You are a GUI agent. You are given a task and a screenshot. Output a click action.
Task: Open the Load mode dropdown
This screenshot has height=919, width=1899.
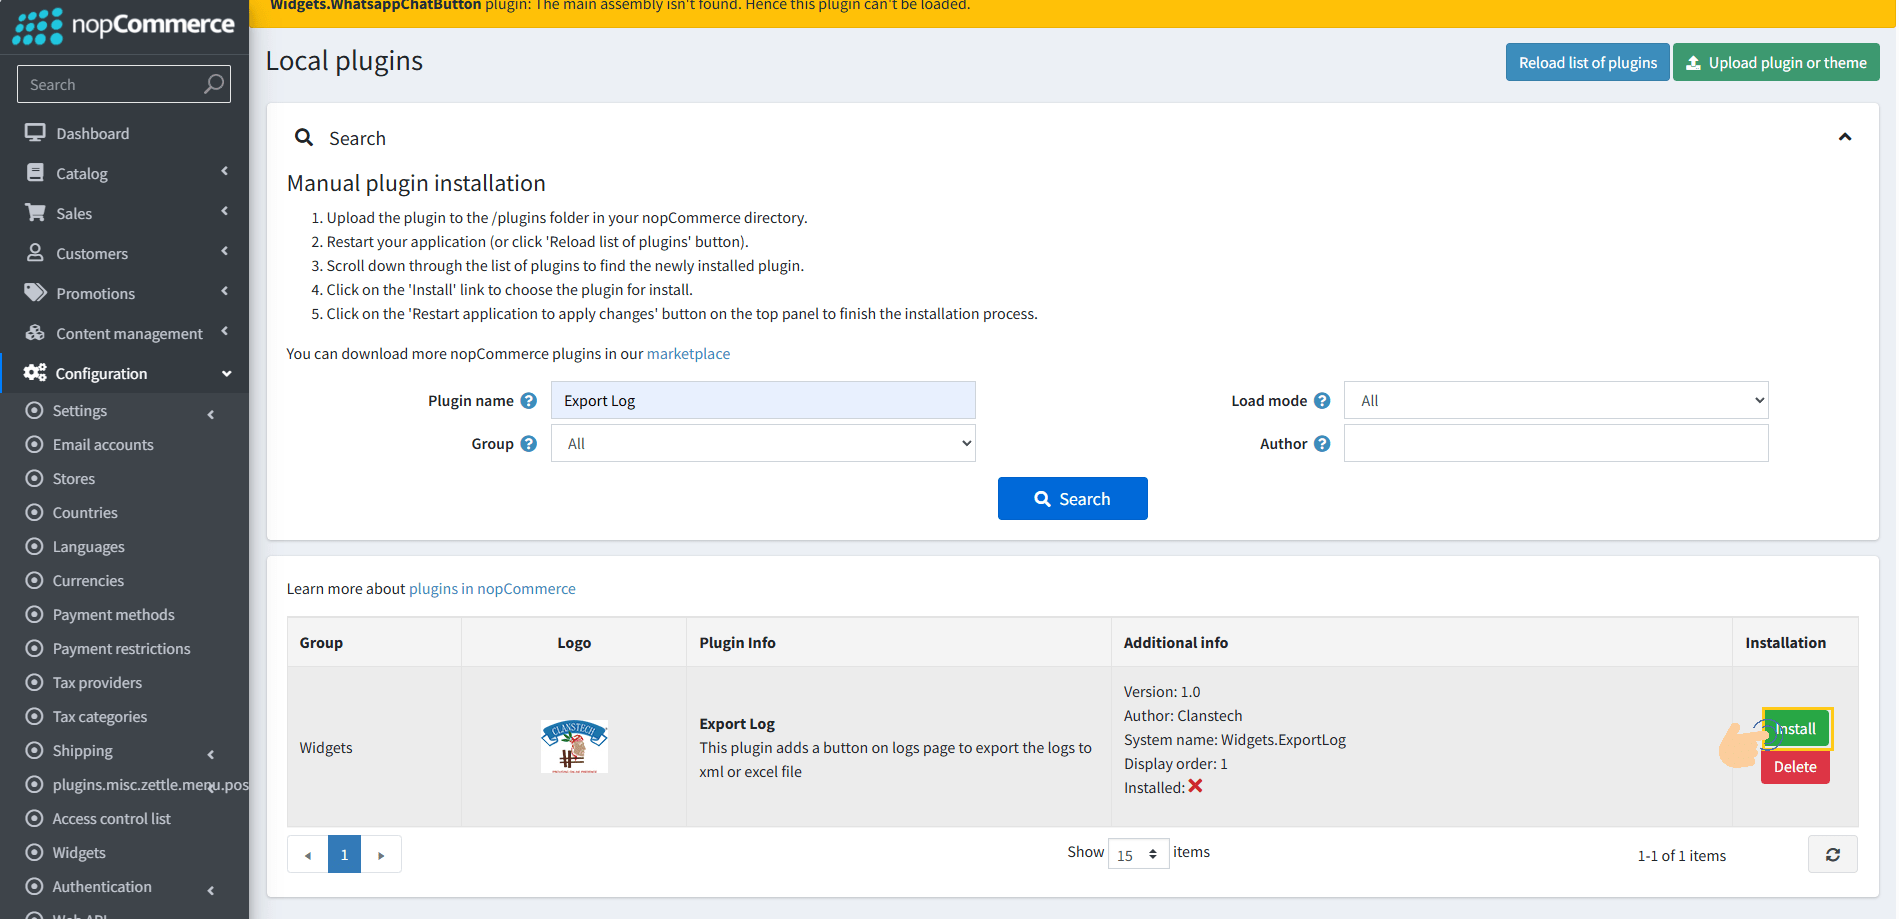pyautogui.click(x=1555, y=401)
